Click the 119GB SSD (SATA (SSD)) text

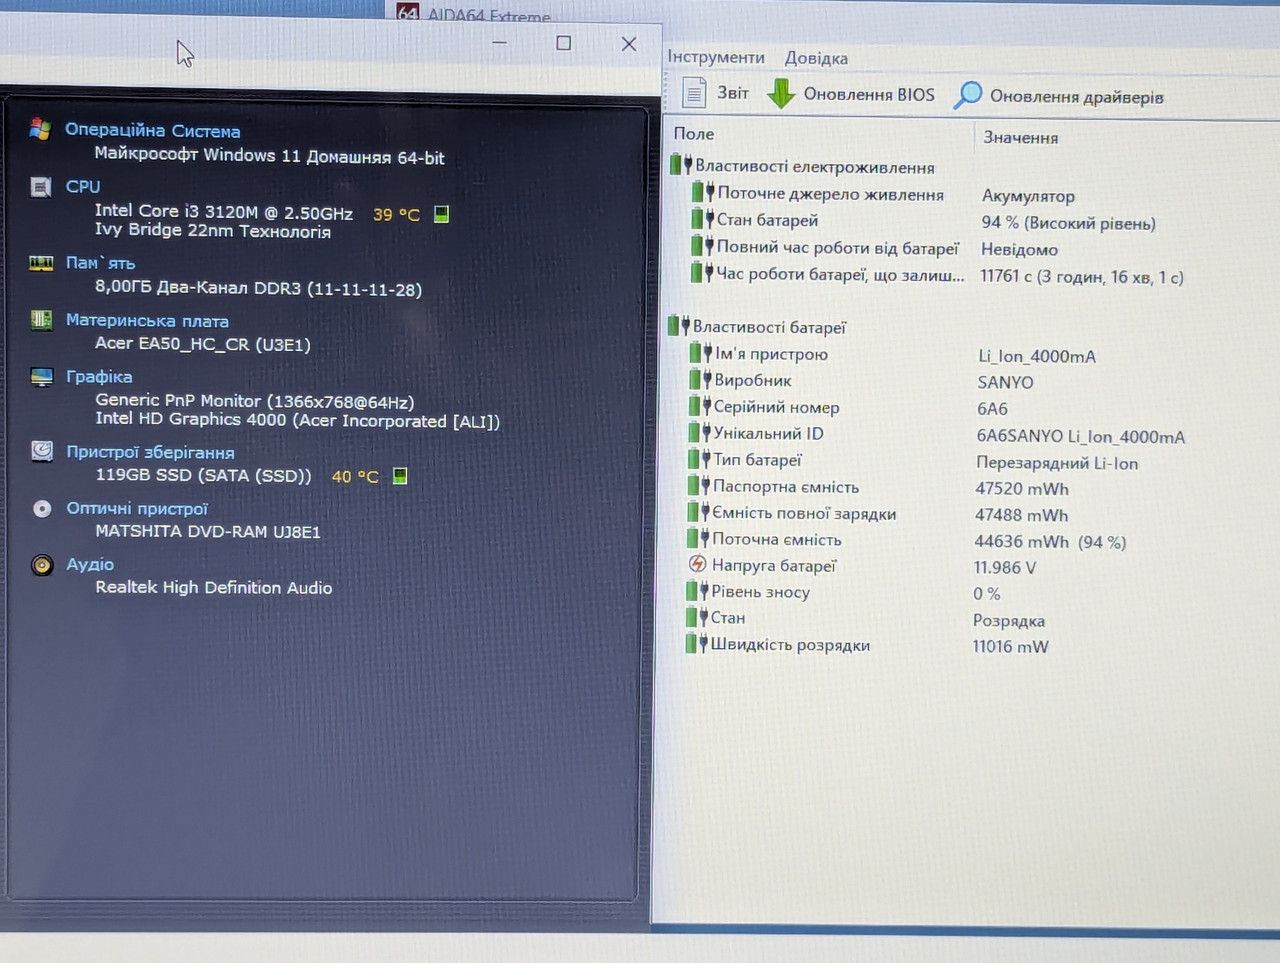[203, 475]
